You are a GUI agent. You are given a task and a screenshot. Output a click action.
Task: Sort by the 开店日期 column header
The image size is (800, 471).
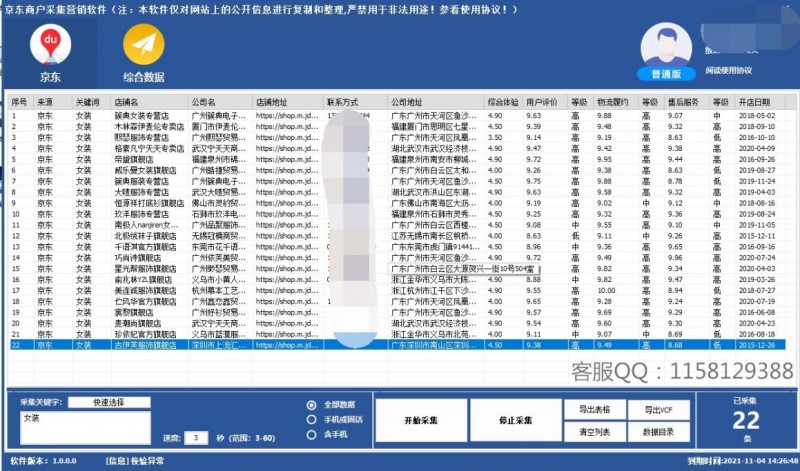coord(755,102)
